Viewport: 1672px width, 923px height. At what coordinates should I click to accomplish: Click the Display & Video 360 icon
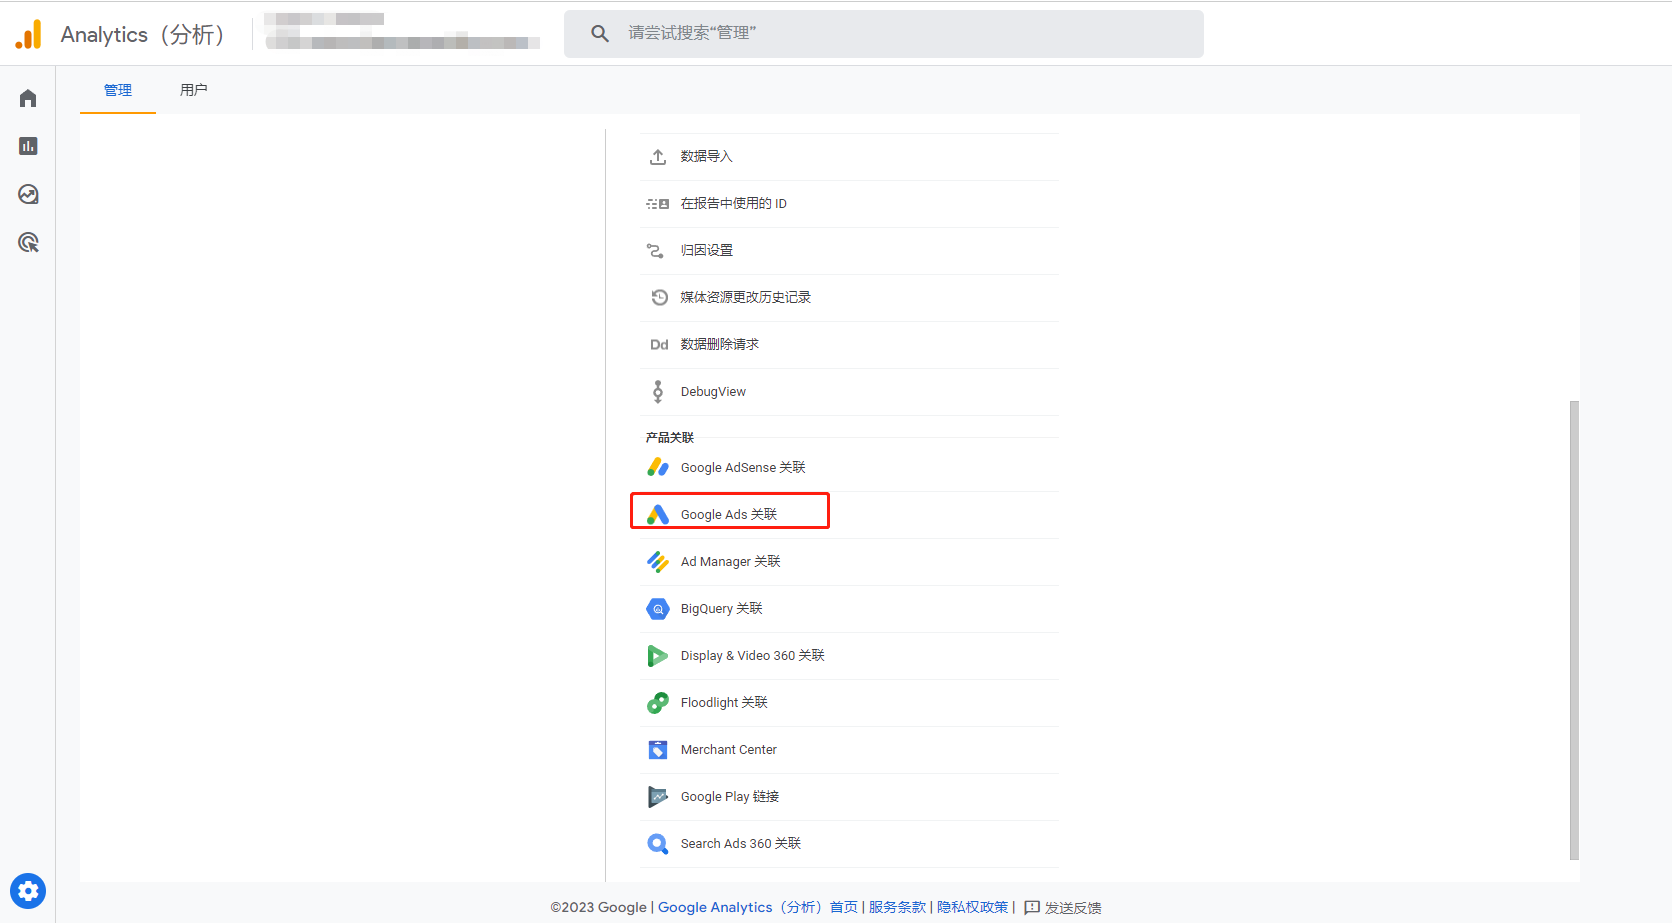[658, 656]
